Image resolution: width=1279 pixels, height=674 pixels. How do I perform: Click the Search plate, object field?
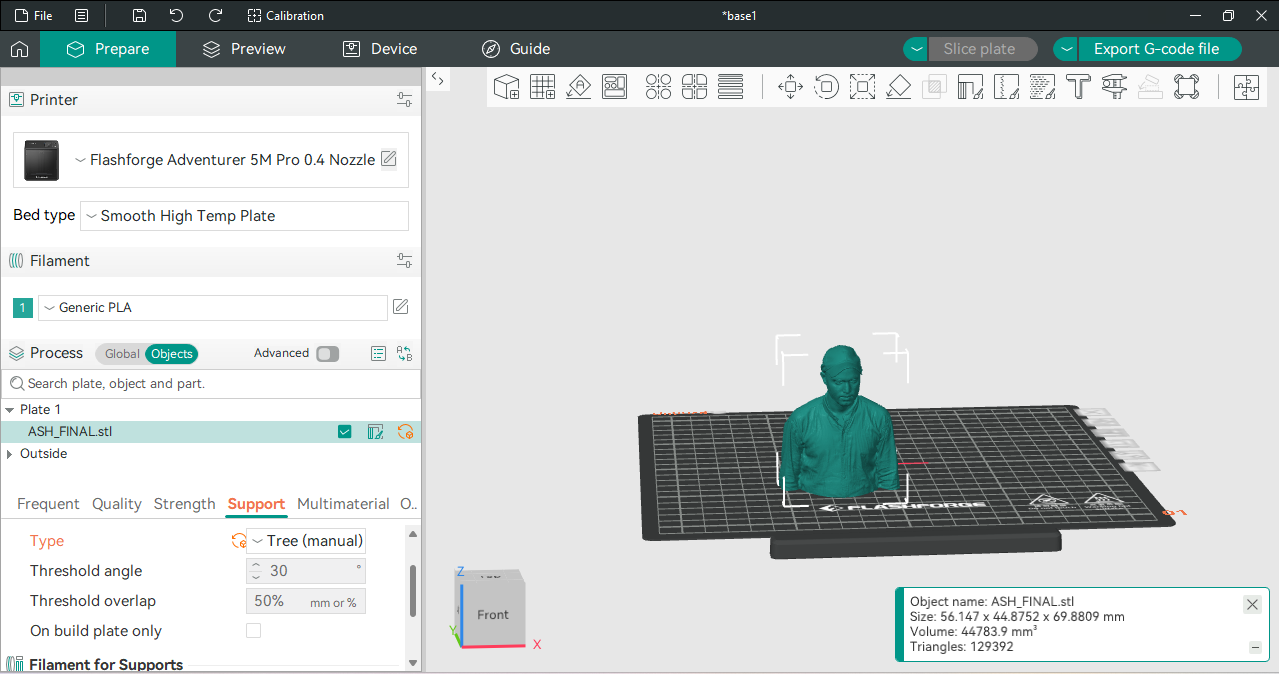211,384
